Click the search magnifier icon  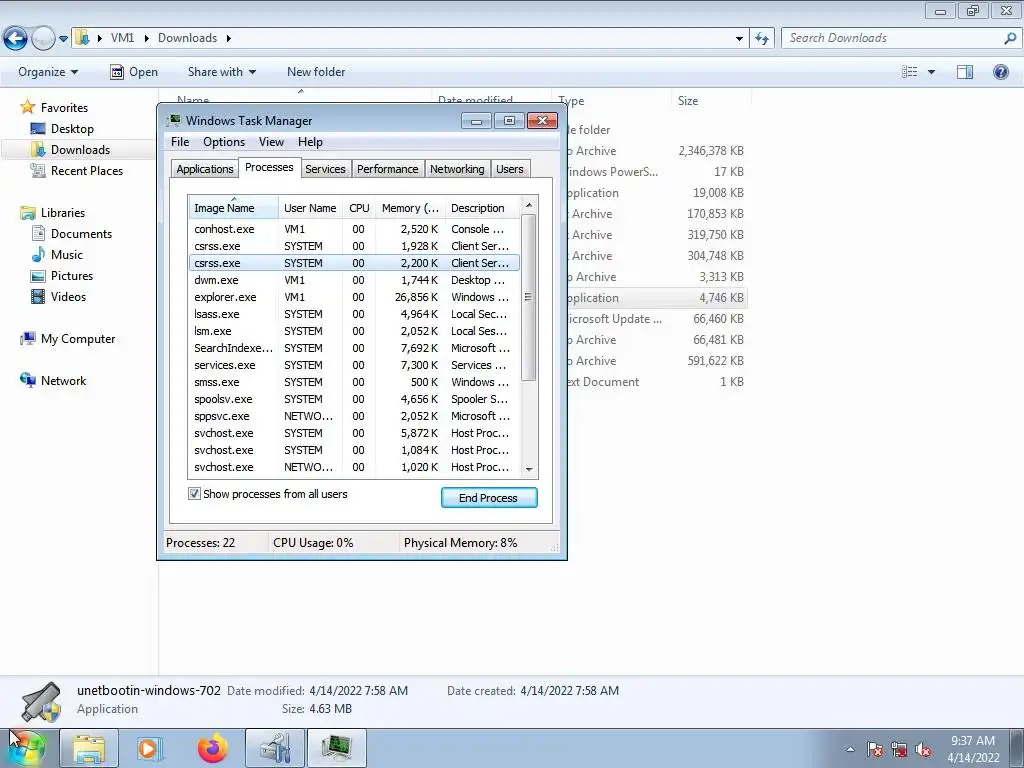1010,38
